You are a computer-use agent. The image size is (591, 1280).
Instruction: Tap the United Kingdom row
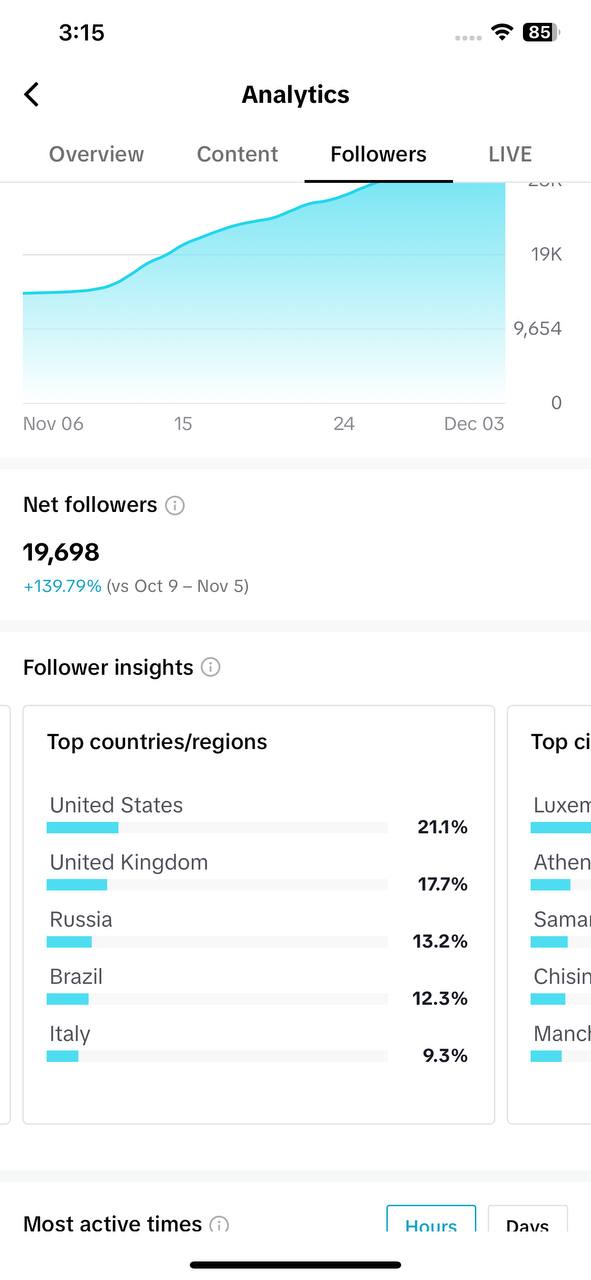coord(258,872)
